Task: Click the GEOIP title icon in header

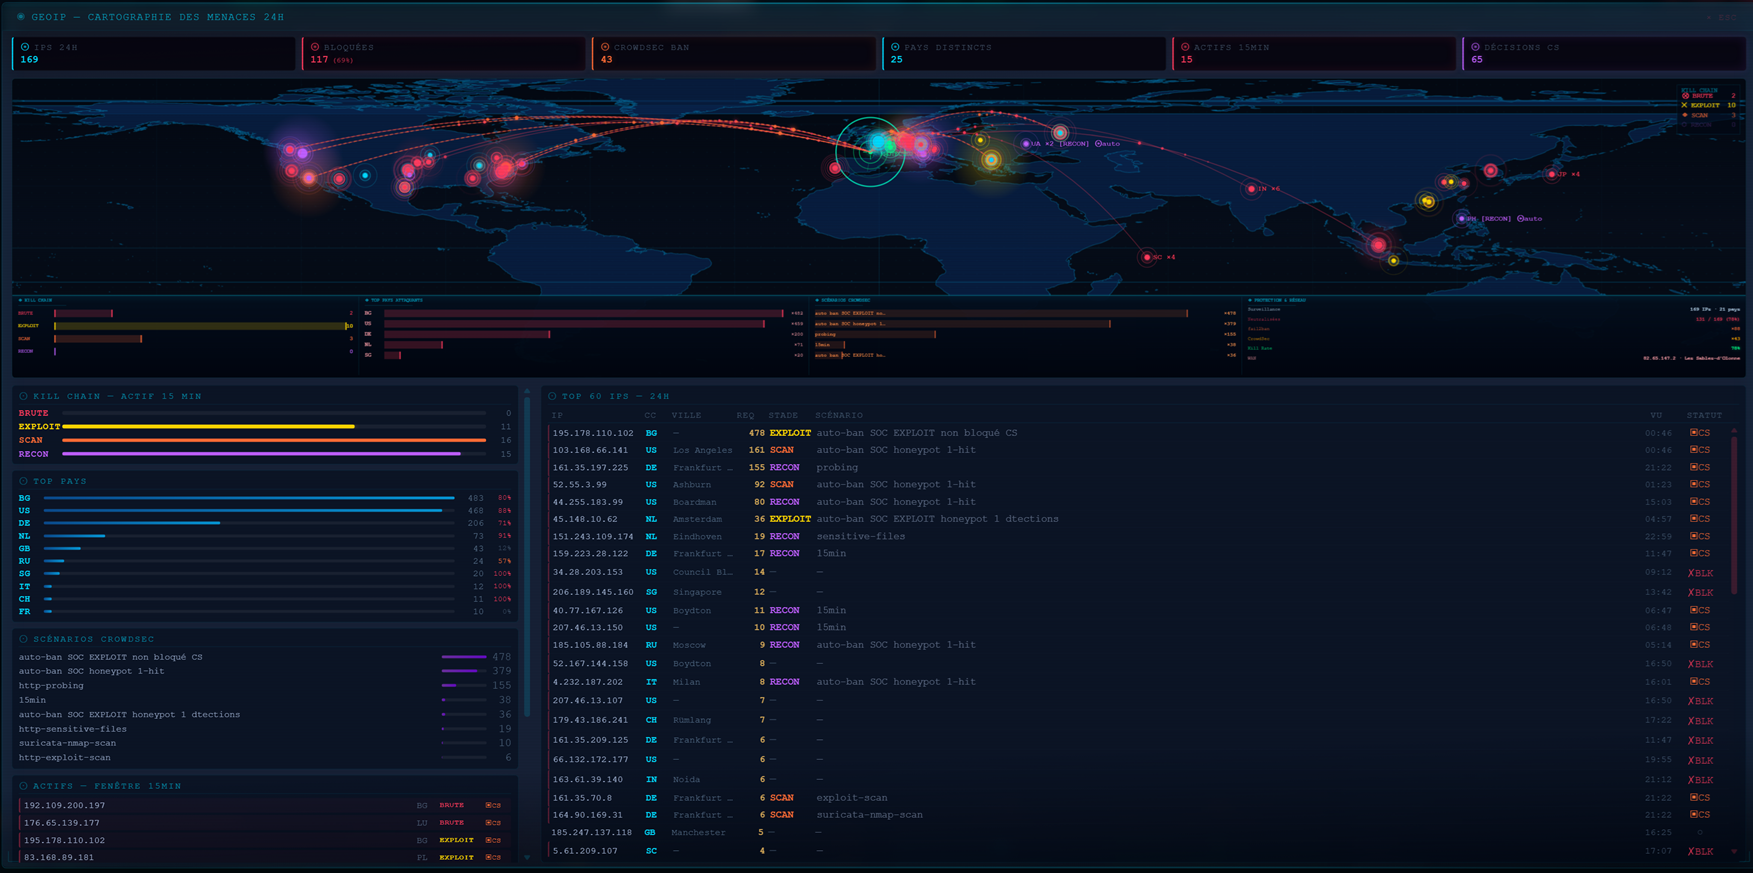Action: (x=21, y=17)
